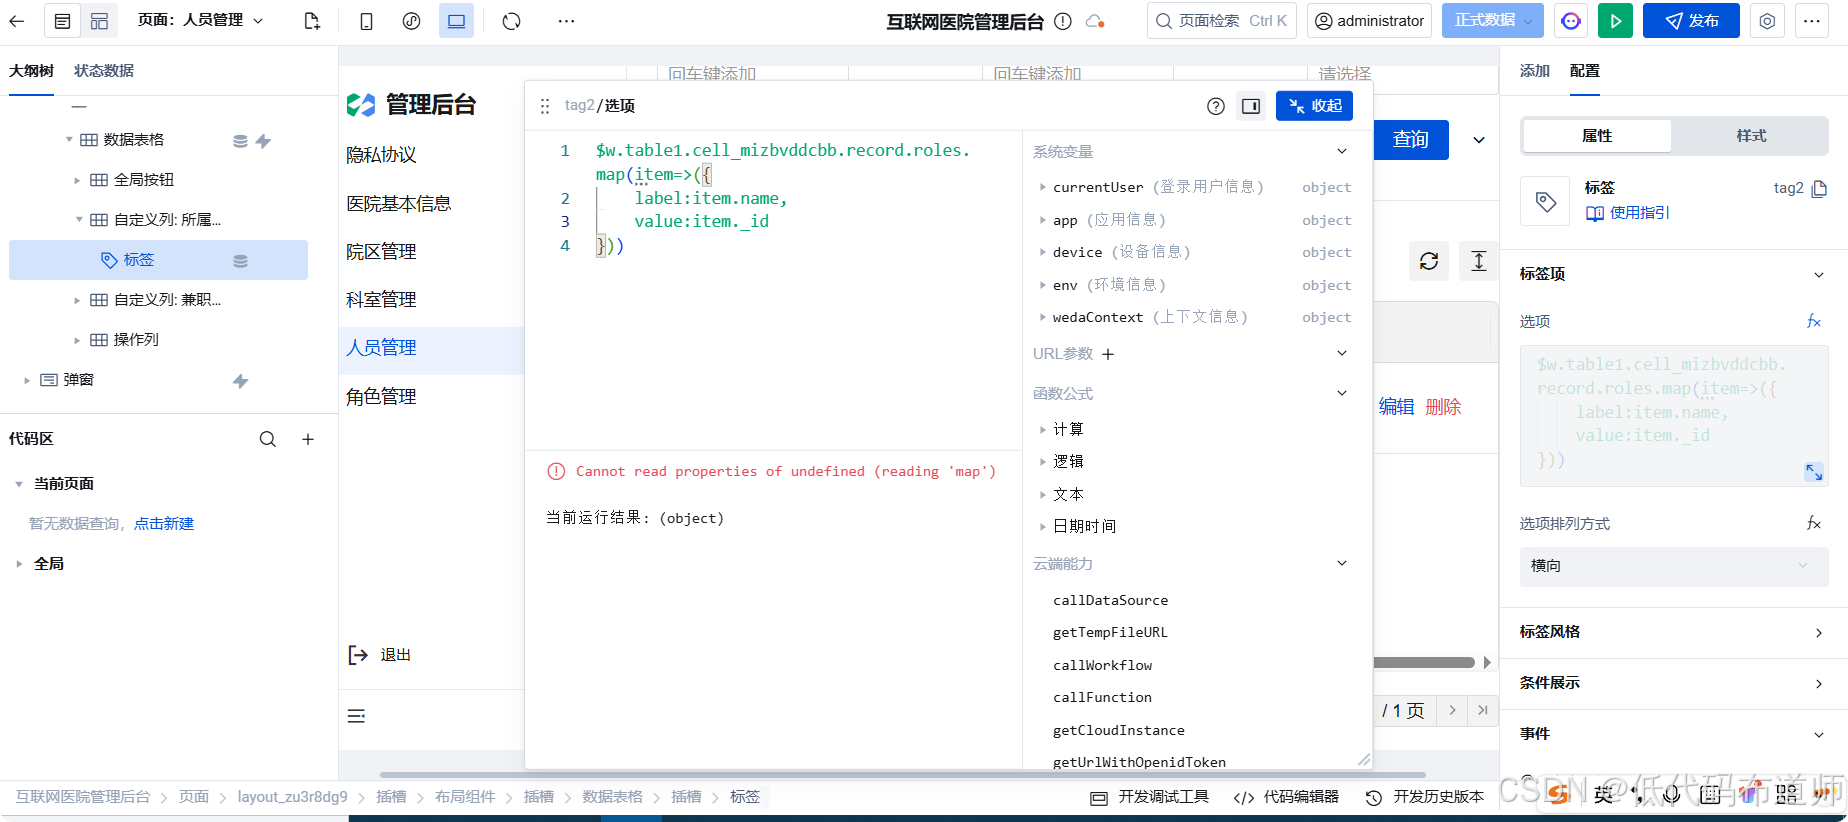Viewport: 1848px width, 822px height.
Task: Click the table refresh icon
Action: [x=1429, y=261]
